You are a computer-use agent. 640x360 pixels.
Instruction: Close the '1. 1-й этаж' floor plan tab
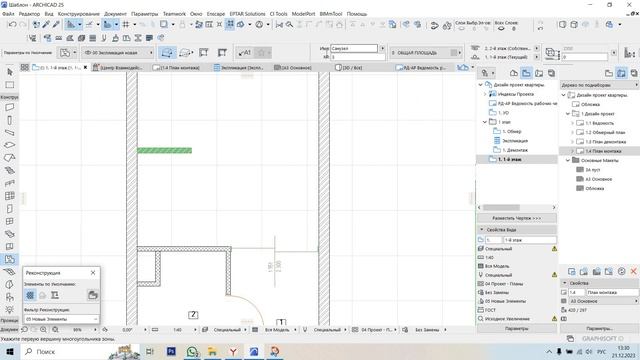point(85,67)
